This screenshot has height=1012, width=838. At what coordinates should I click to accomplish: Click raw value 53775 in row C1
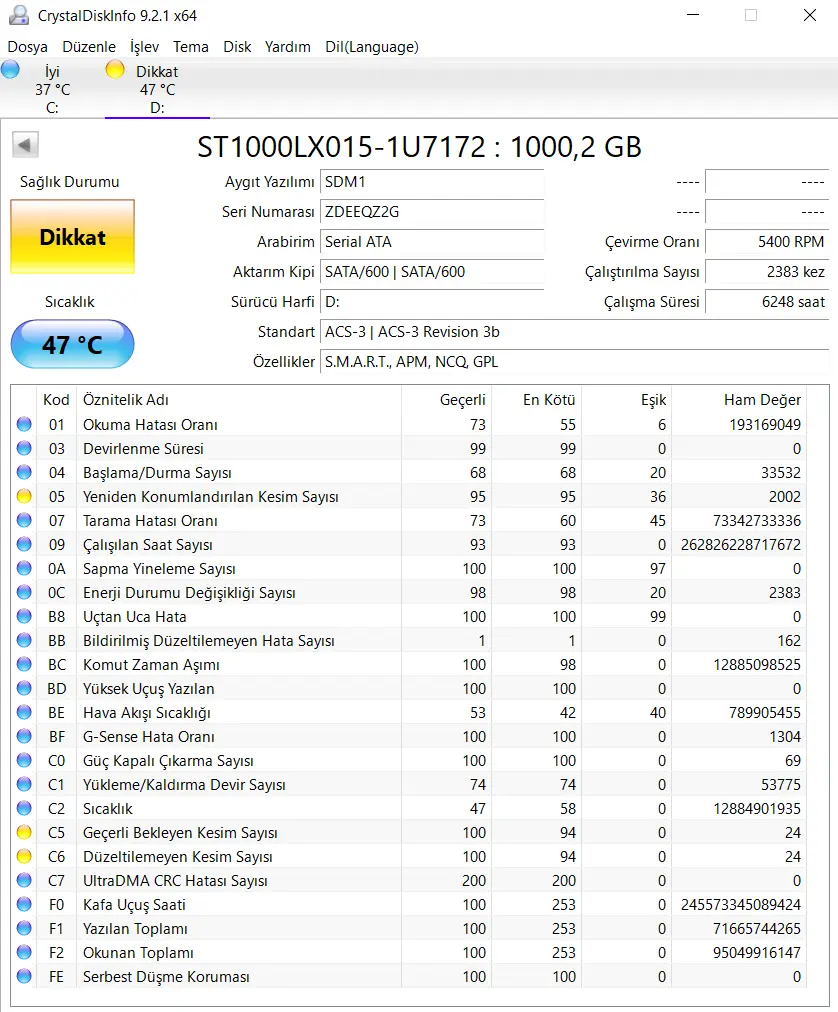point(781,784)
